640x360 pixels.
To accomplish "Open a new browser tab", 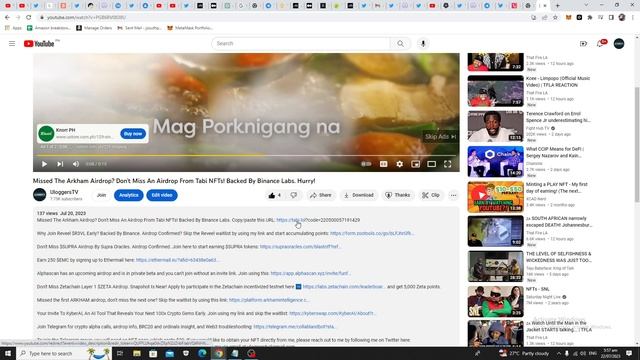I will (x=558, y=6).
